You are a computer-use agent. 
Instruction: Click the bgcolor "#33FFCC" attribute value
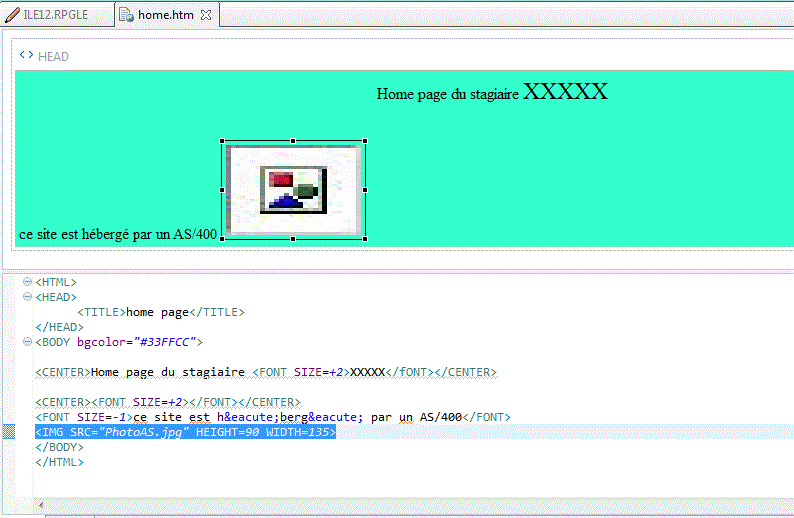click(165, 342)
